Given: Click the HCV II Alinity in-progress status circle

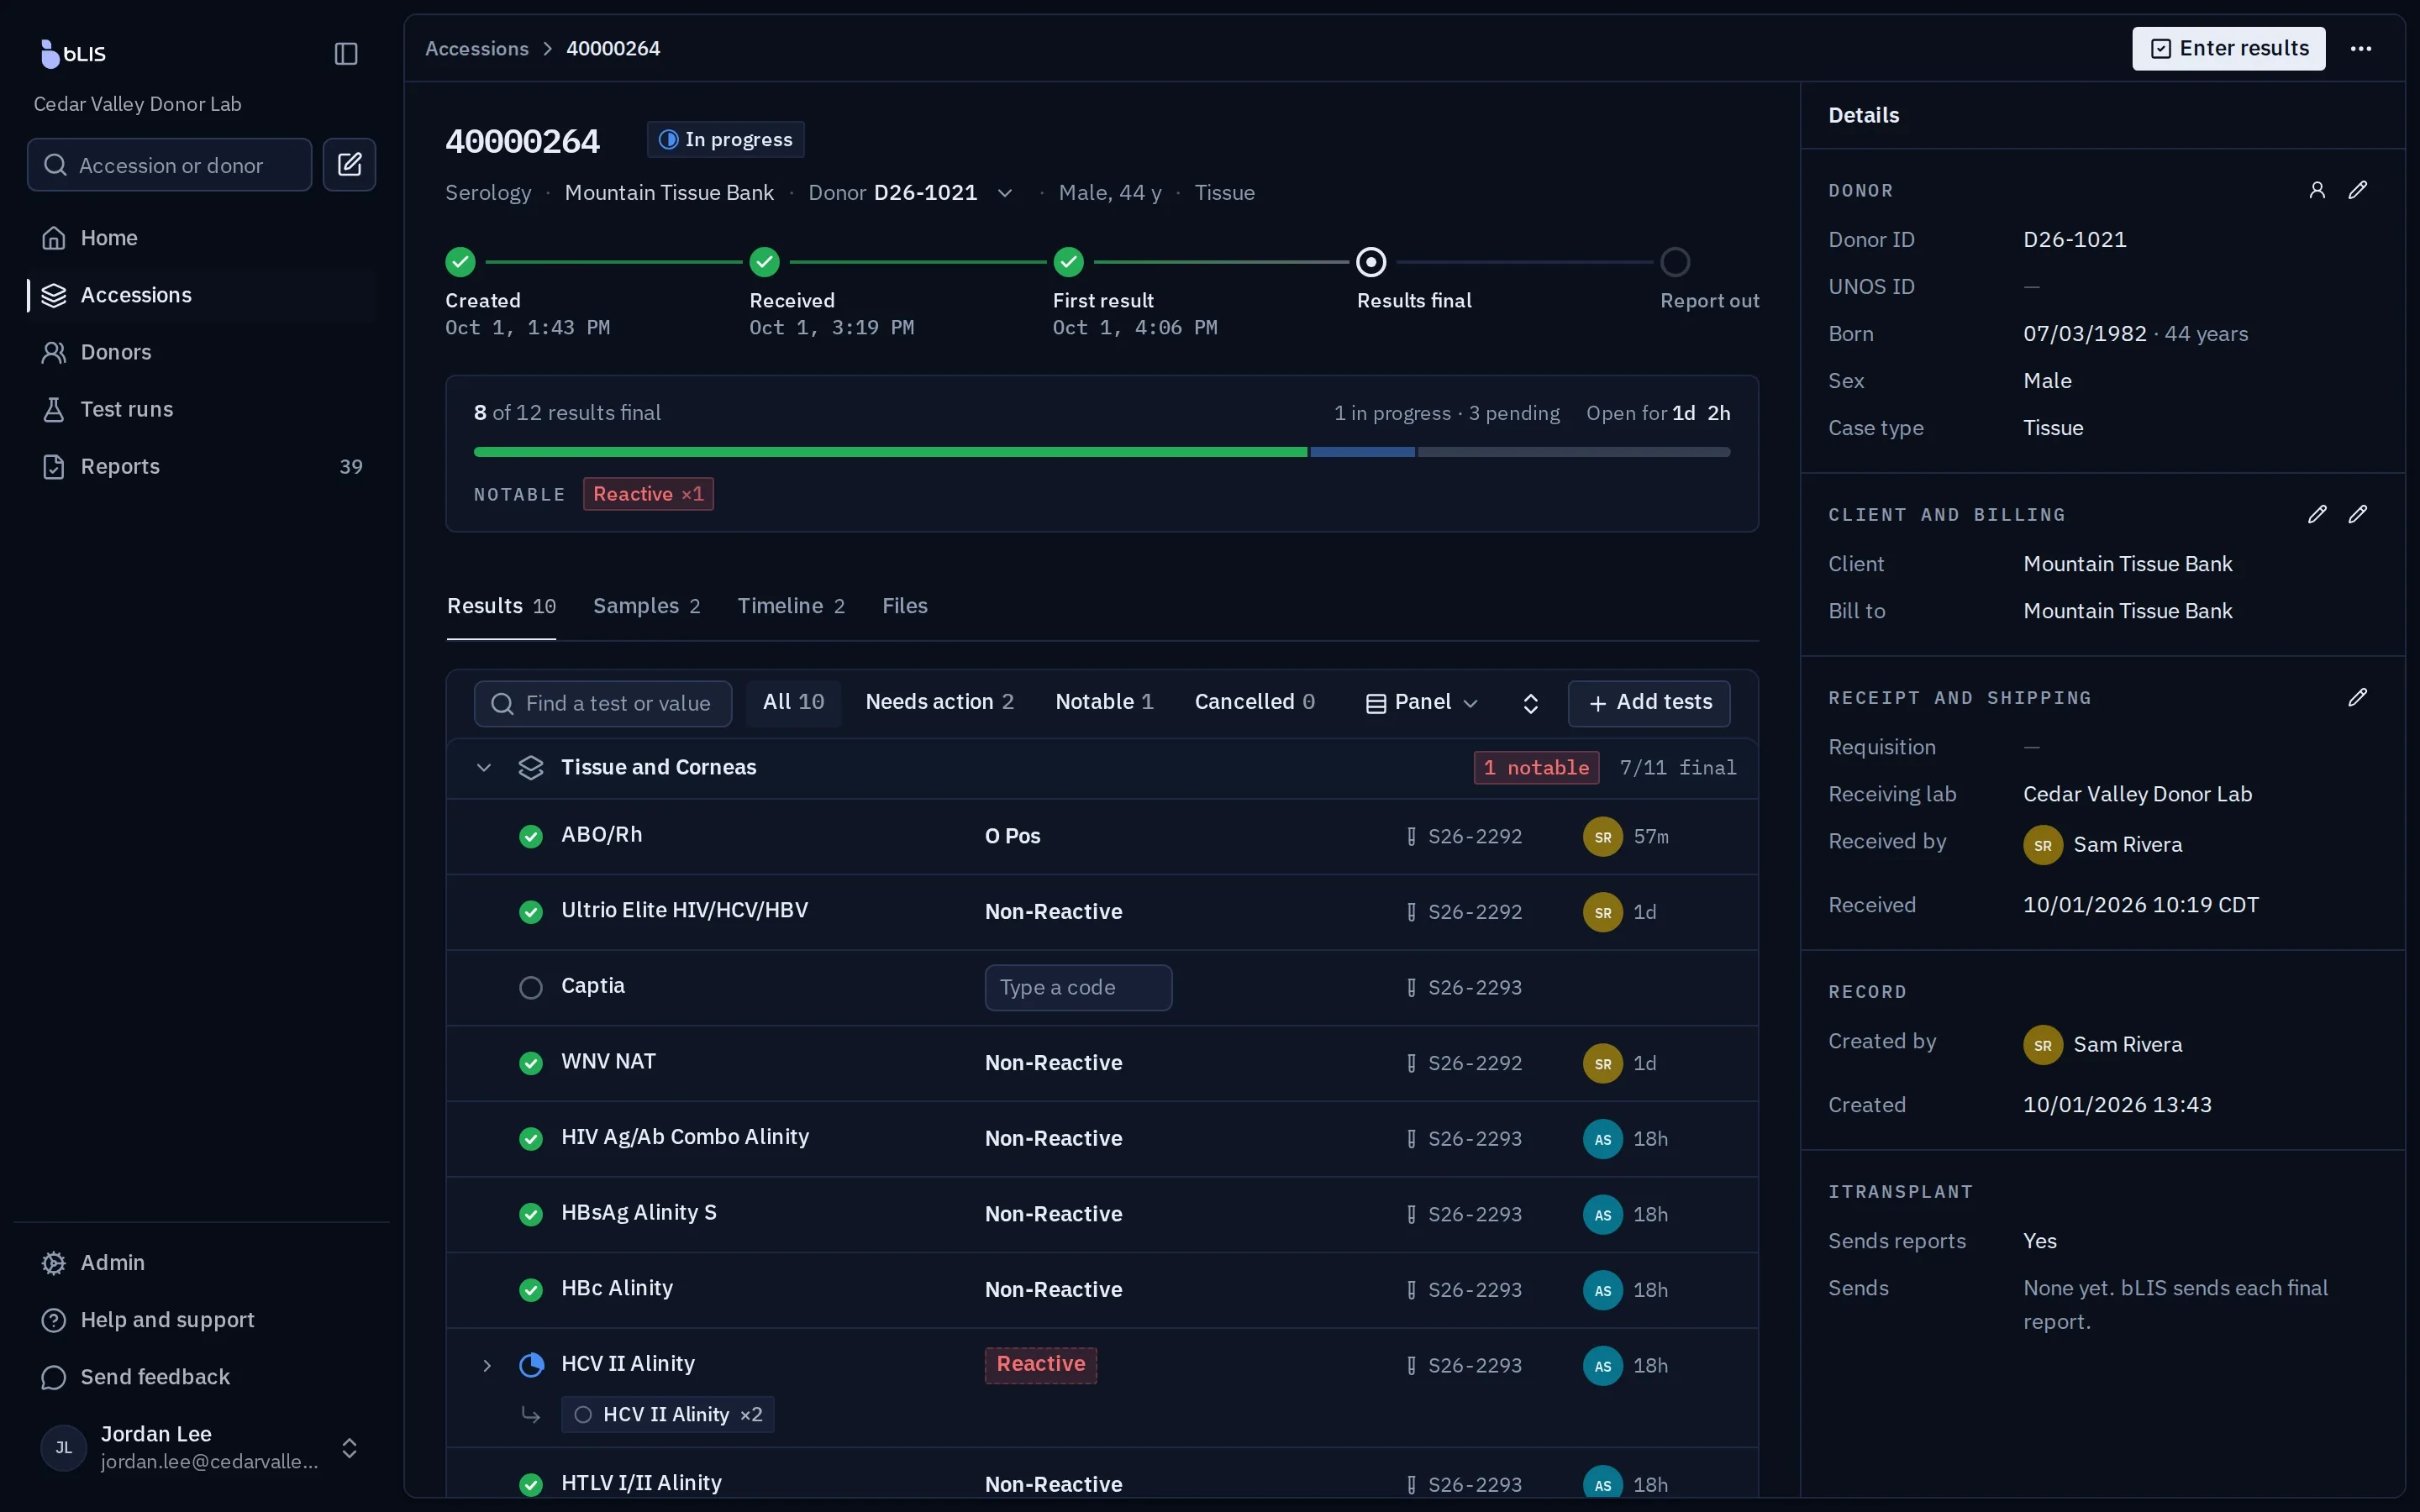Looking at the screenshot, I should pos(531,1365).
